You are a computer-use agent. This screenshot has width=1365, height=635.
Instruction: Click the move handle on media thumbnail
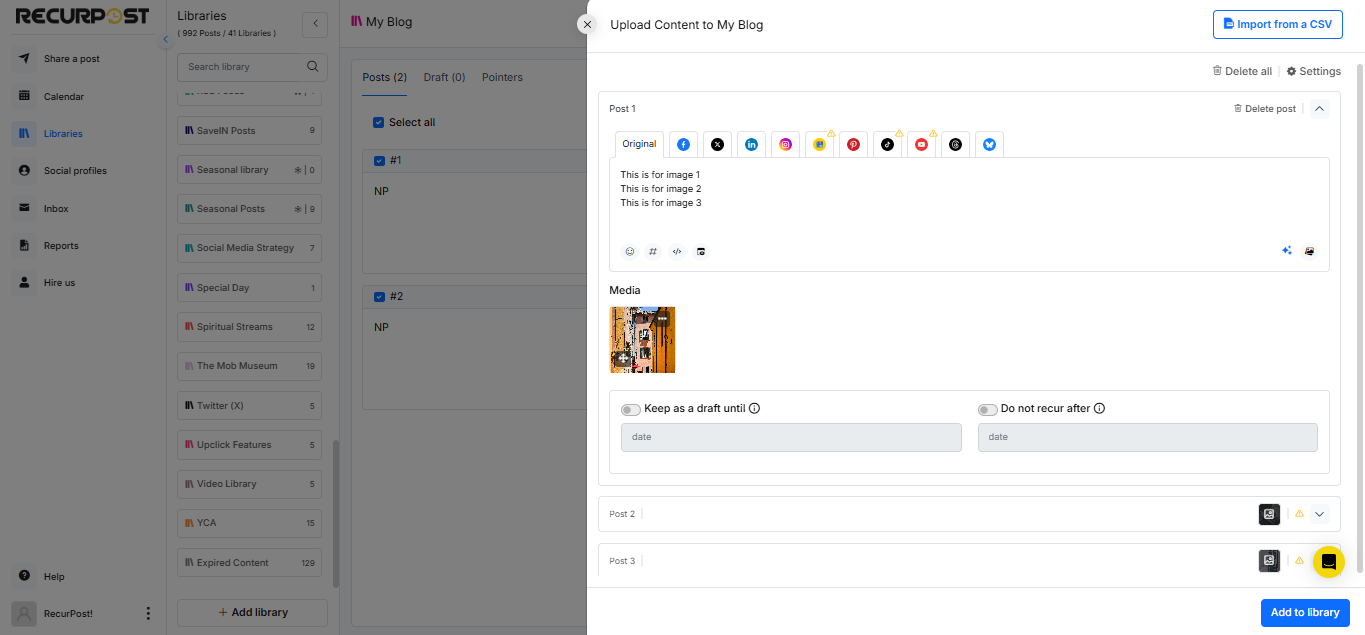[x=623, y=358]
